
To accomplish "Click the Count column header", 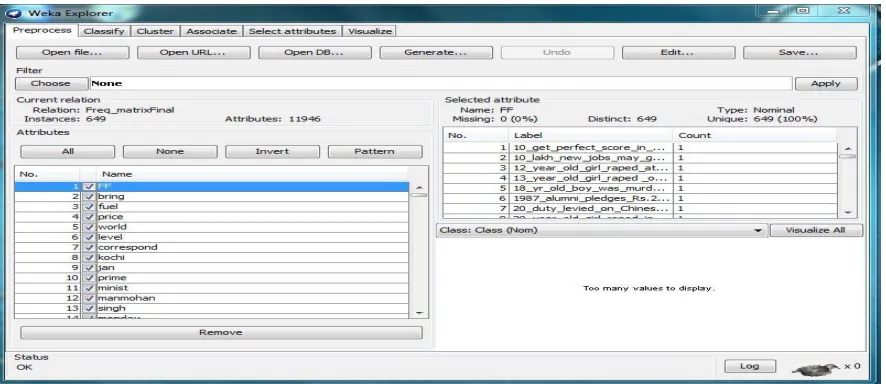I will pos(754,136).
